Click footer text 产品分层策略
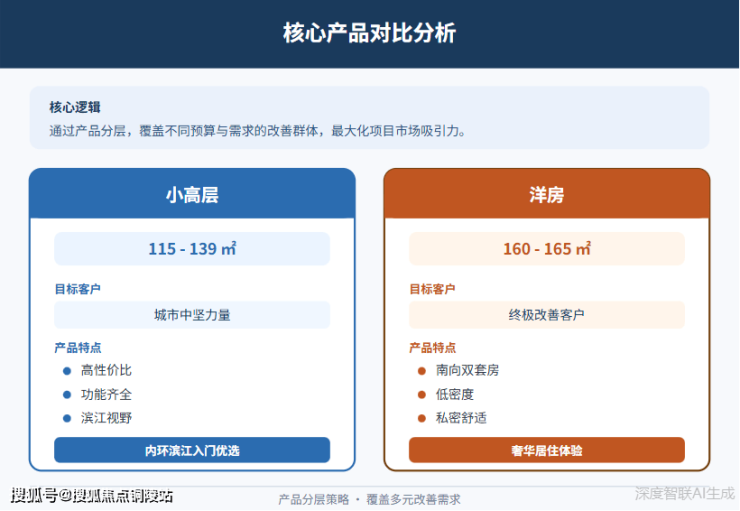740x511 pixels. click(313, 499)
